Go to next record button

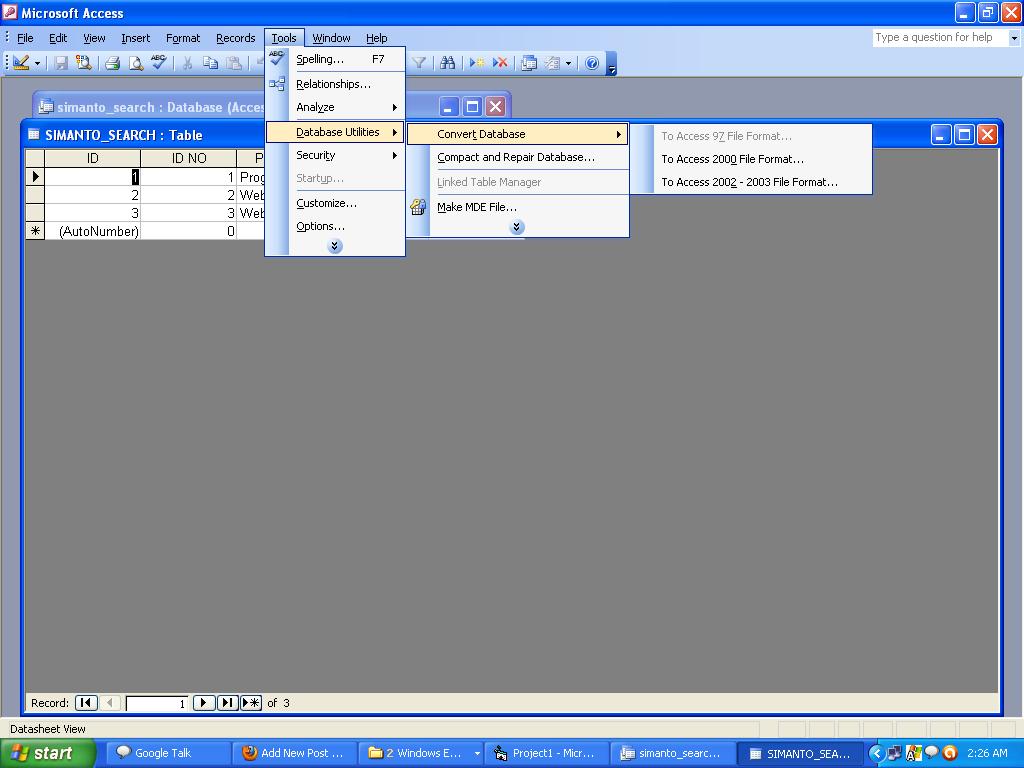pyautogui.click(x=204, y=703)
